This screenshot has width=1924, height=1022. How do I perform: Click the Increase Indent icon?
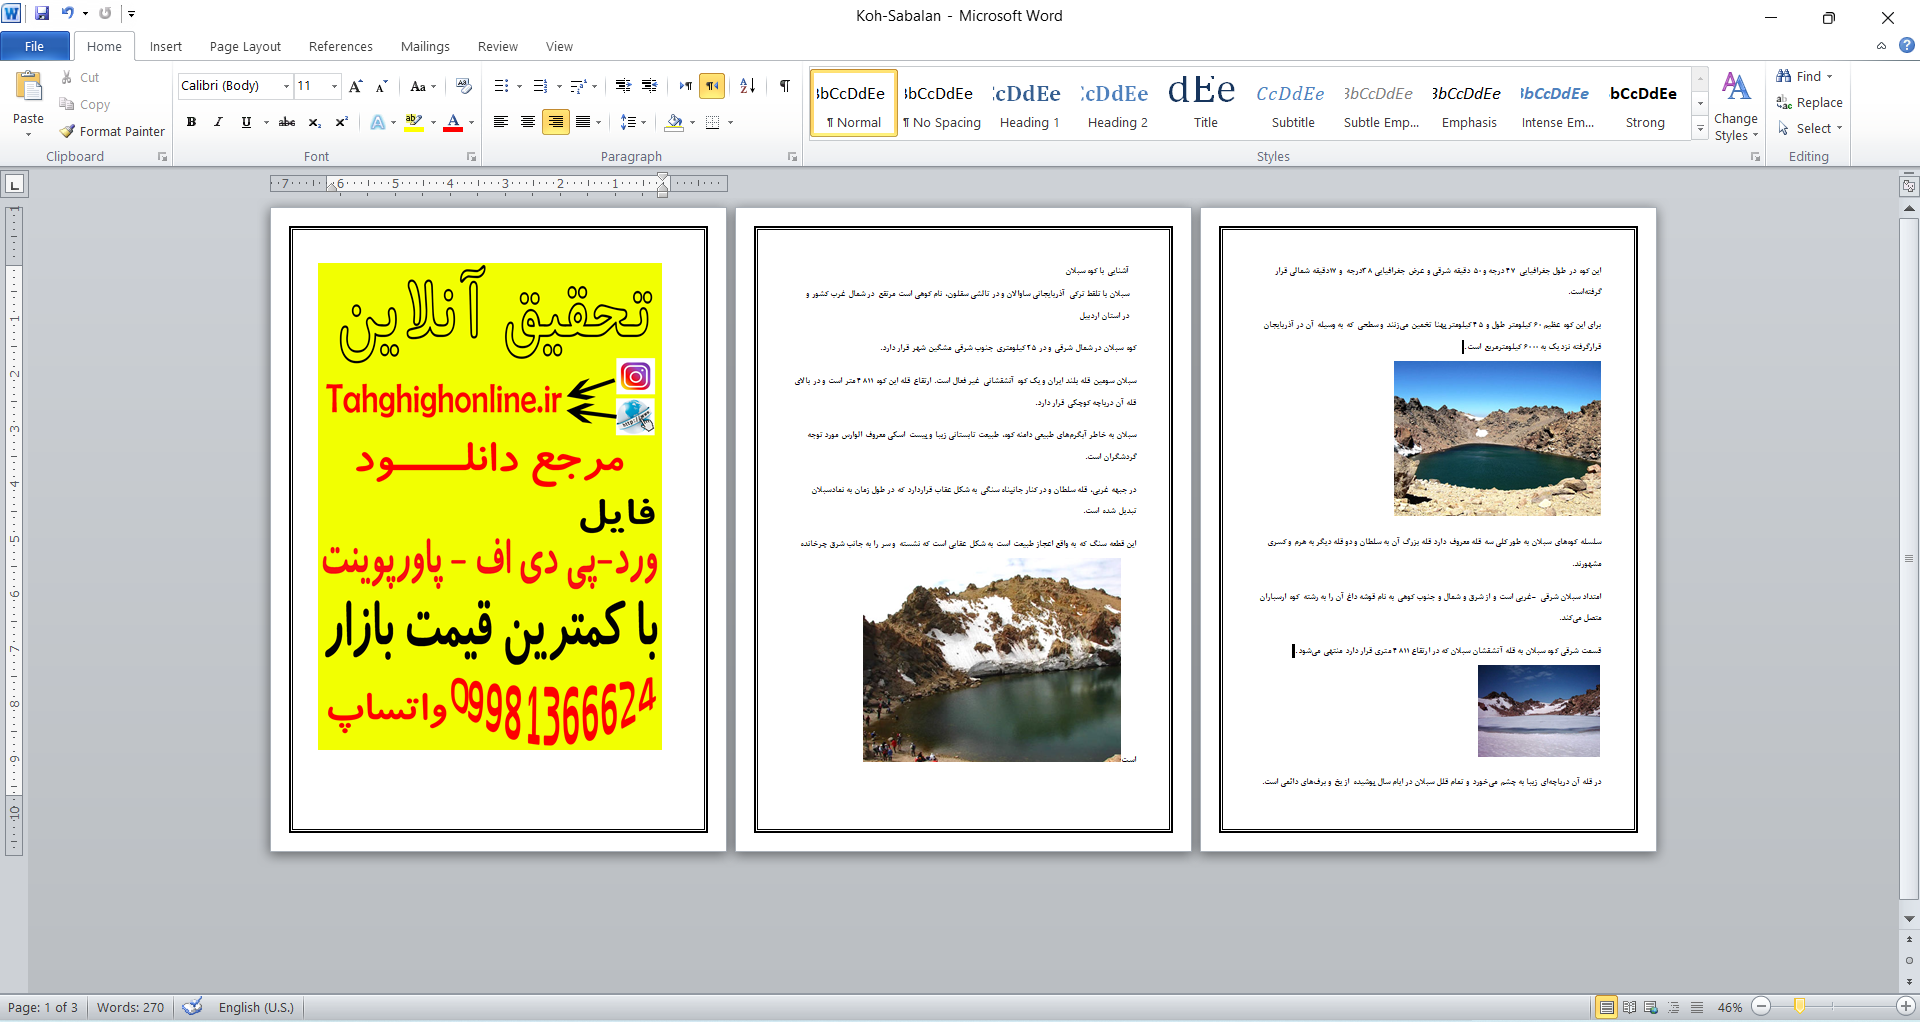pos(649,86)
